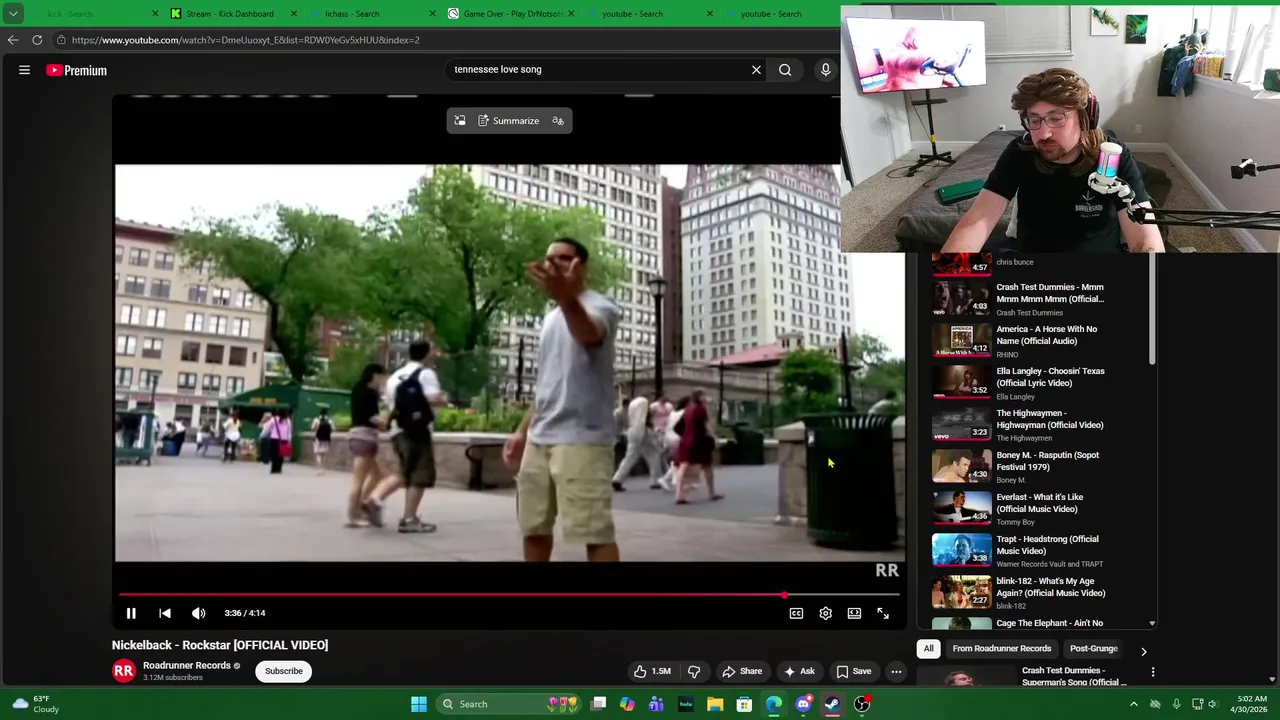1280x720 pixels.
Task: Click the translate icon next to Summarize
Action: click(558, 121)
